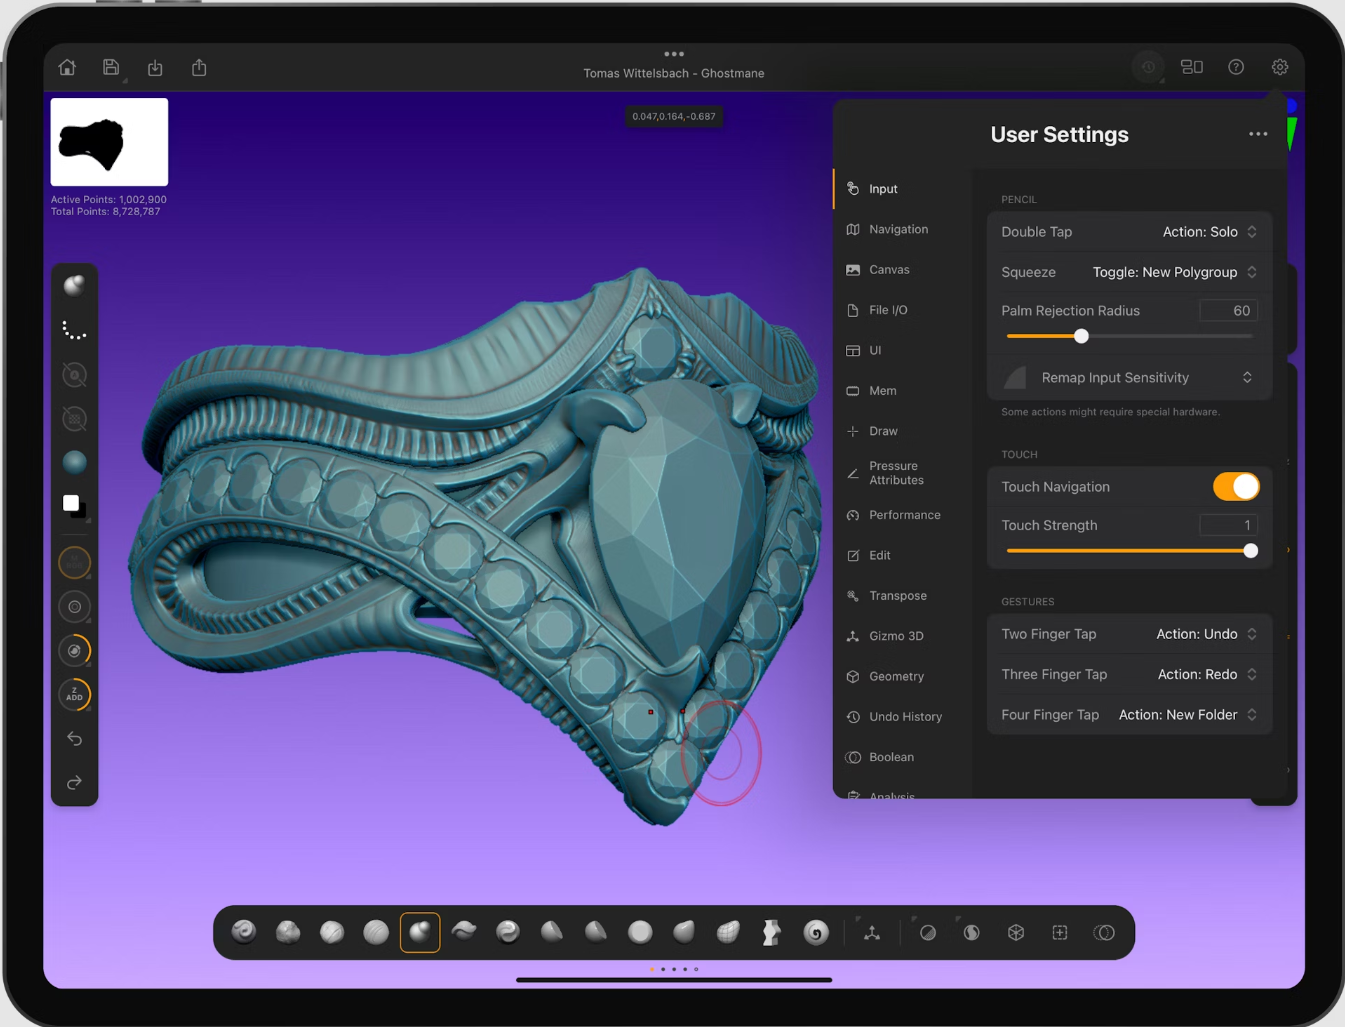The width and height of the screenshot is (1345, 1027).
Task: Open the stroke/falloff settings icon below the brush
Action: [74, 330]
